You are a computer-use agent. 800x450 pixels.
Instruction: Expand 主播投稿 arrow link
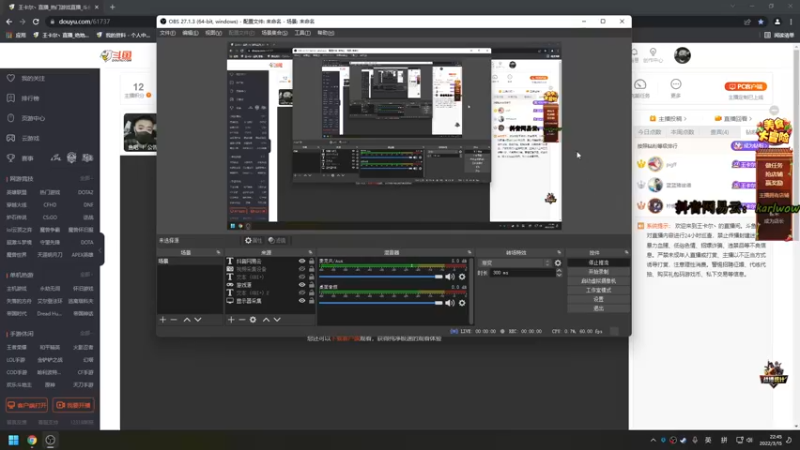668,118
